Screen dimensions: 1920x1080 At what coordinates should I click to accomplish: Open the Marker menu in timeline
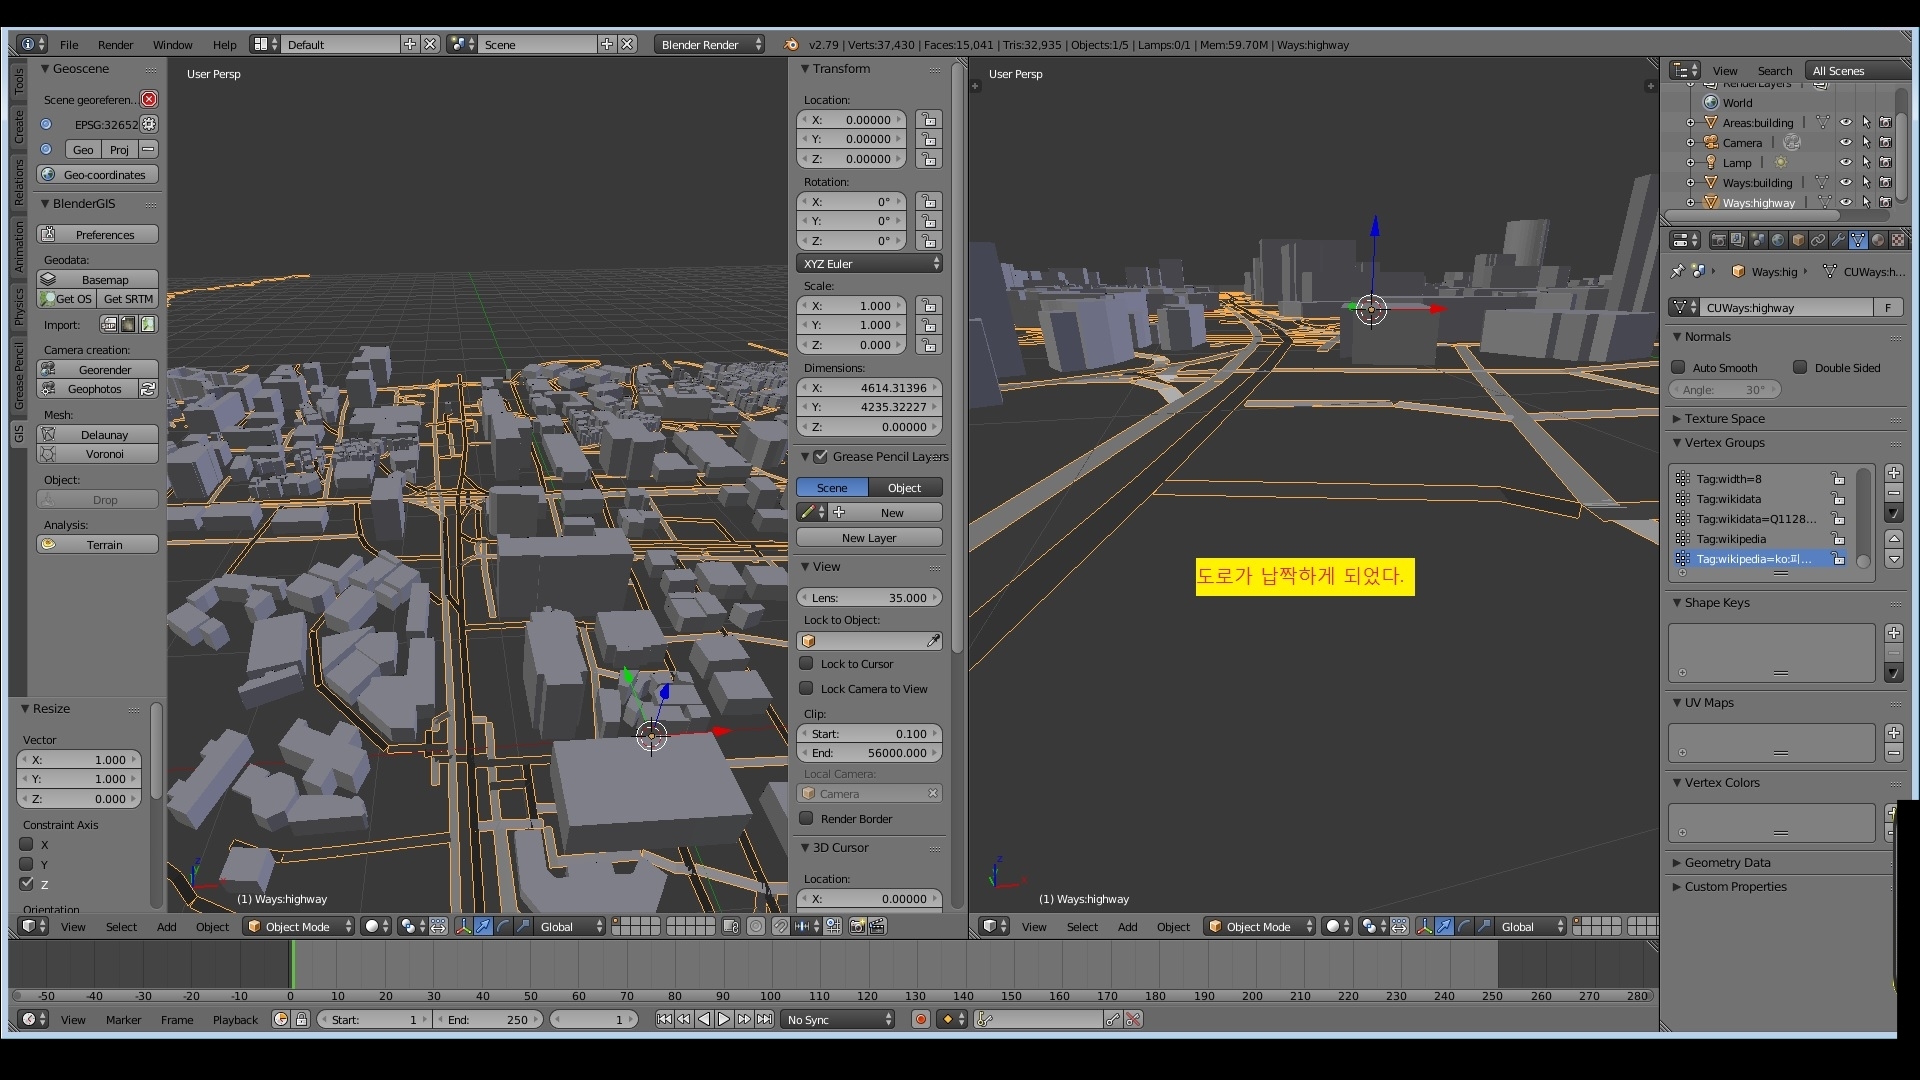click(123, 1020)
